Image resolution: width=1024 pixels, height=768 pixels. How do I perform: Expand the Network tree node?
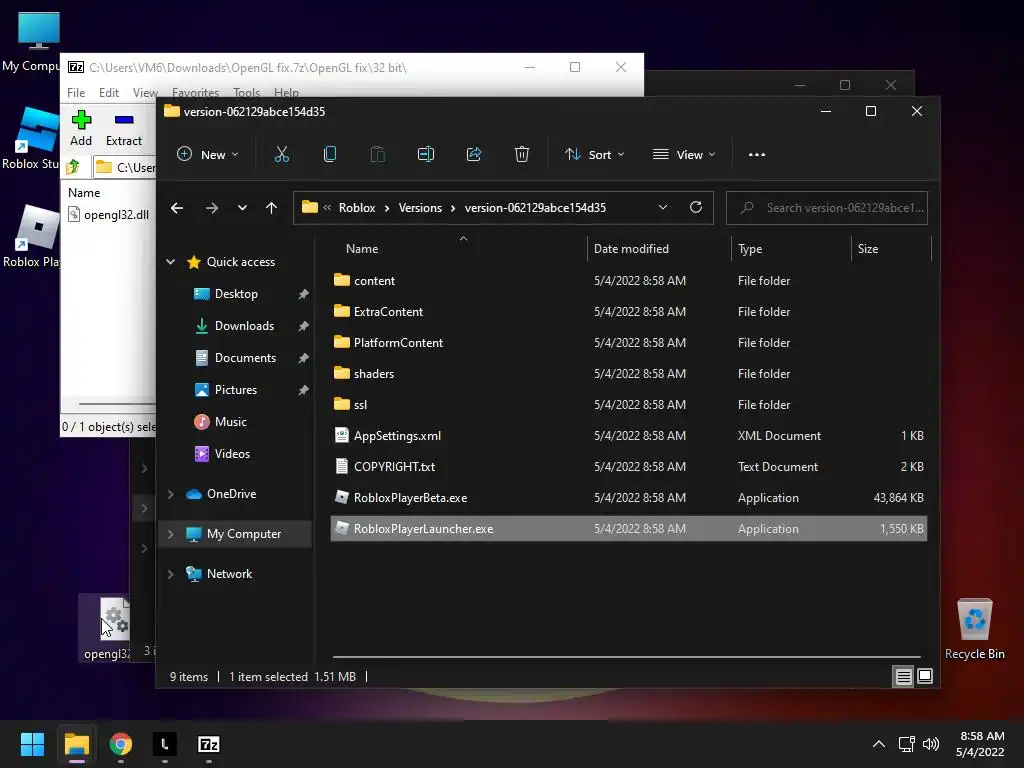tap(170, 574)
